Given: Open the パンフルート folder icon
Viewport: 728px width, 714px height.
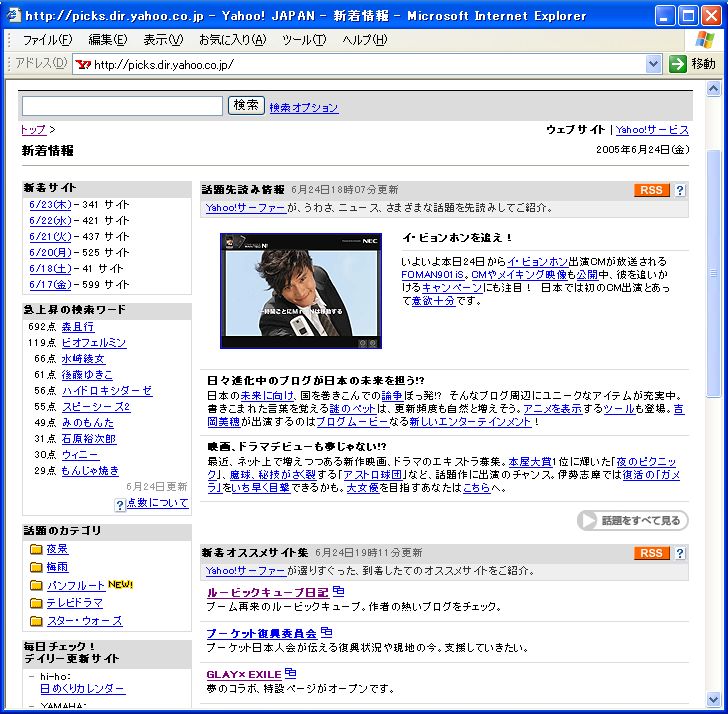Looking at the screenshot, I should pos(36,585).
